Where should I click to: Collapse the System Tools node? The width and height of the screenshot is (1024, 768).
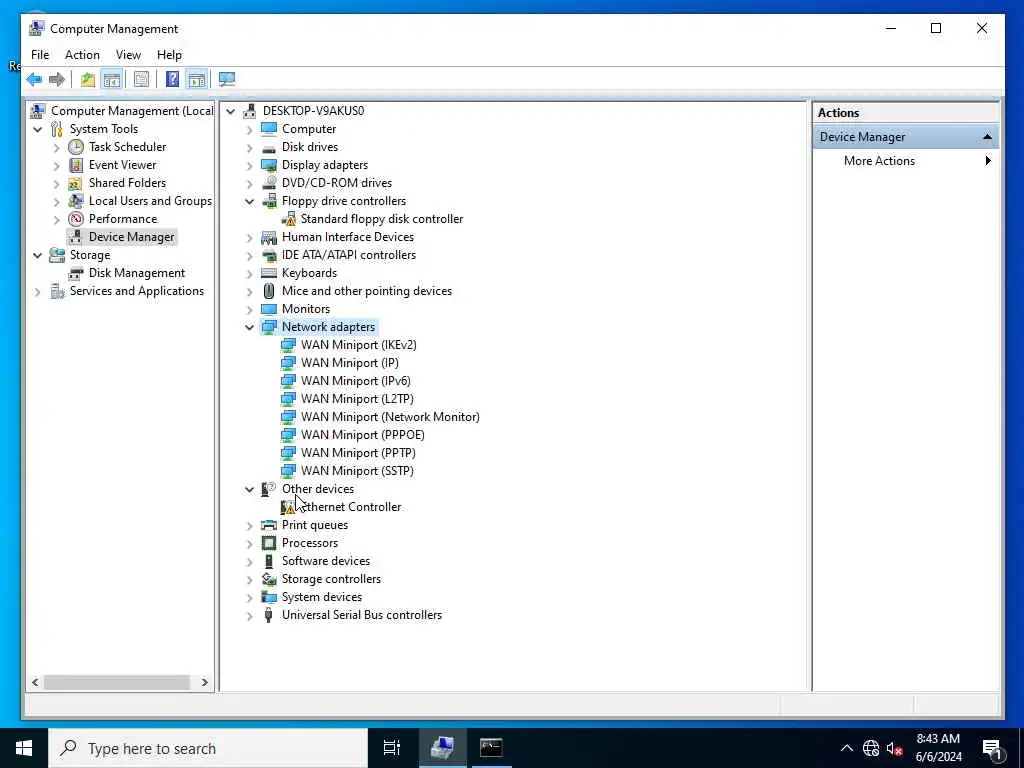coord(38,129)
